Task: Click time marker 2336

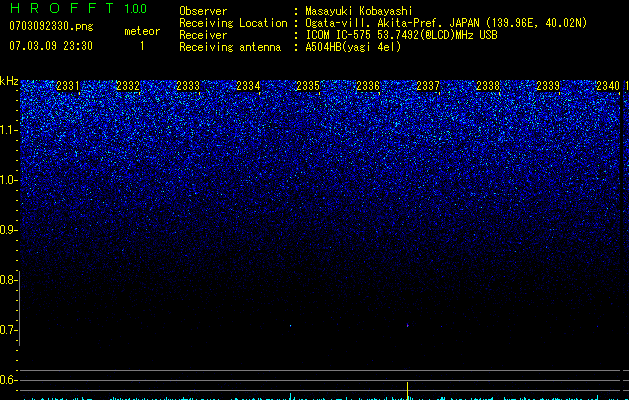Action: (368, 86)
